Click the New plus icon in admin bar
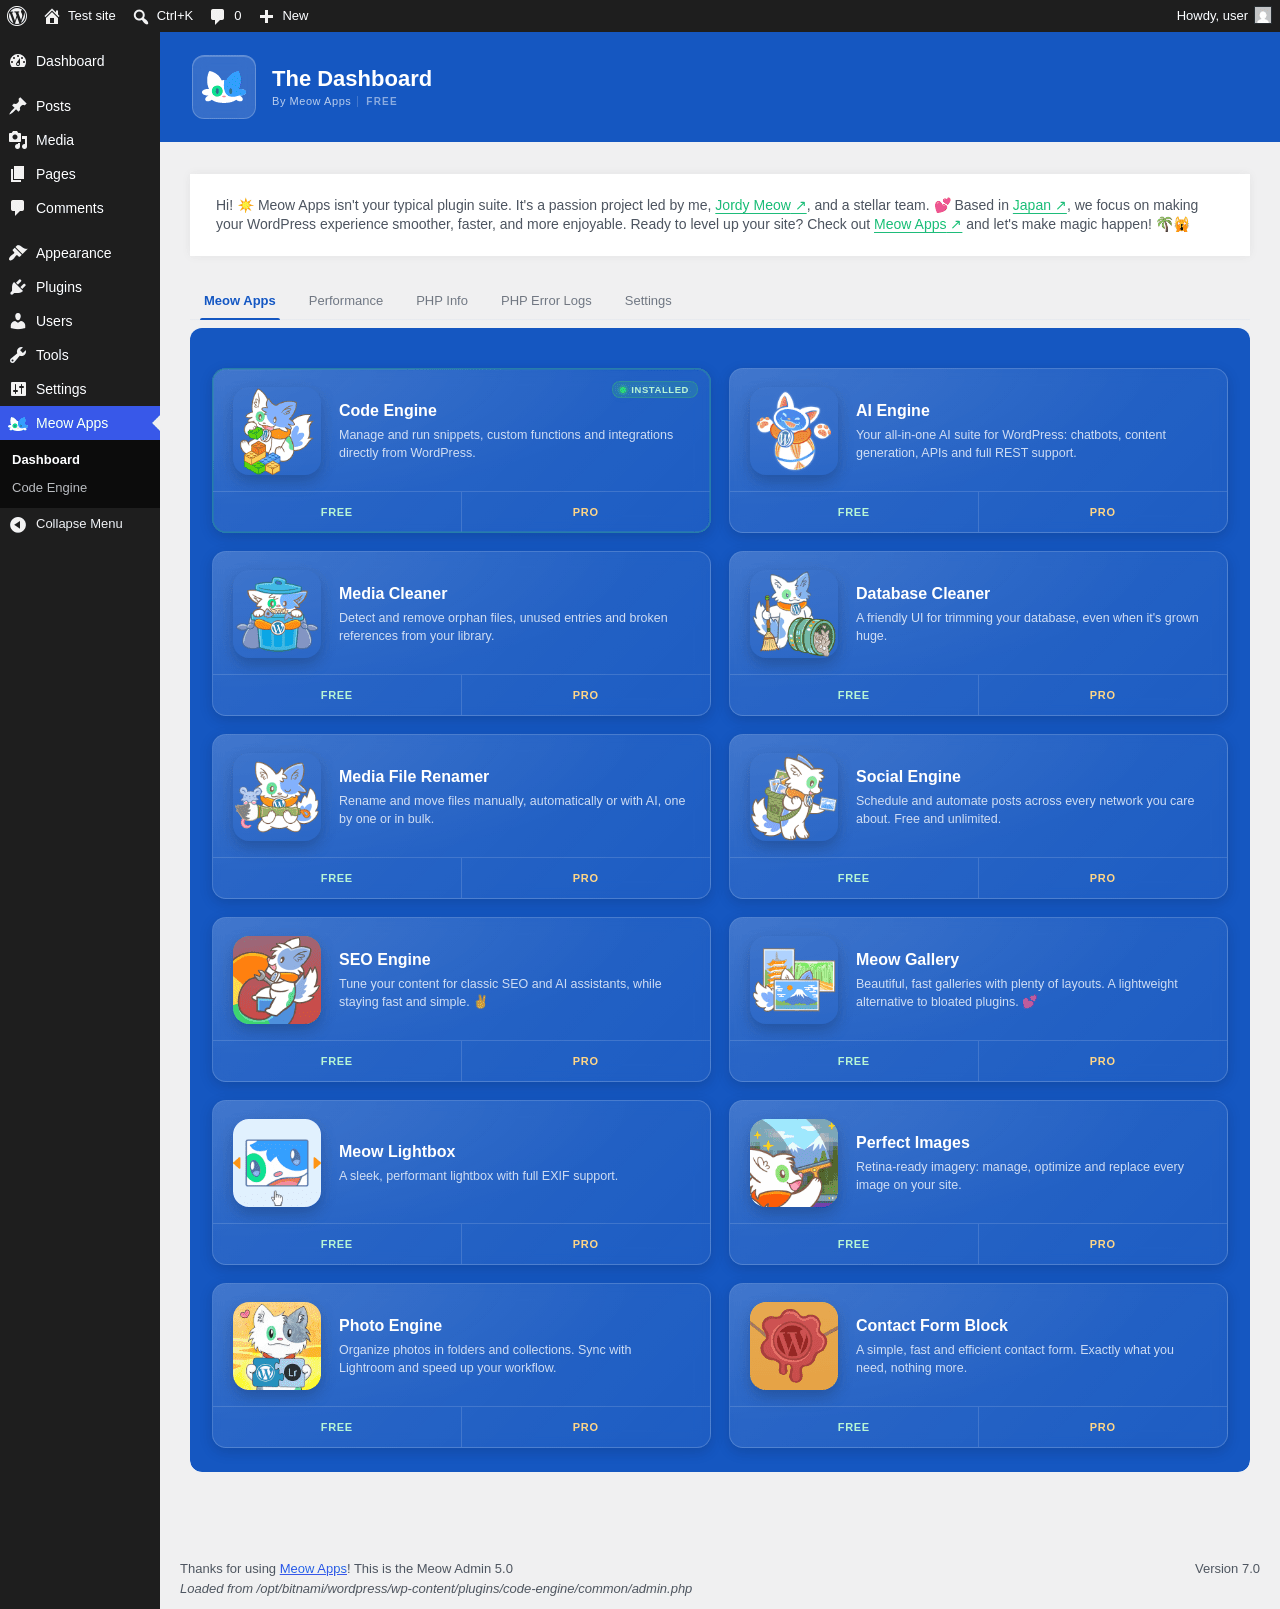 (266, 16)
